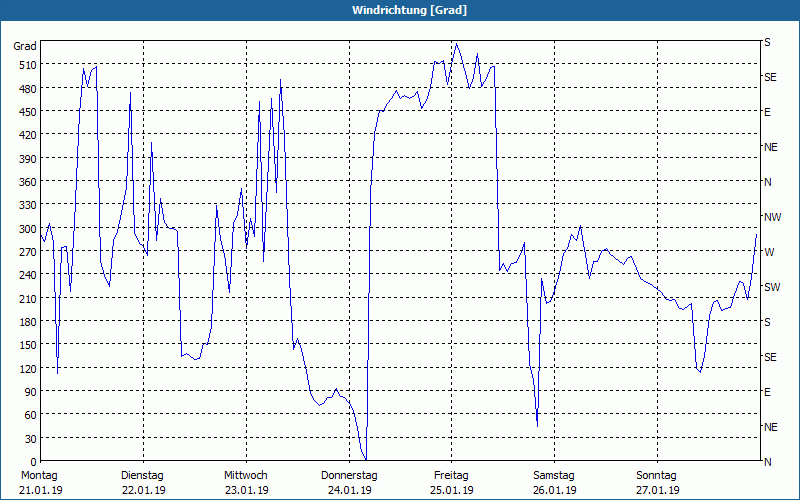Screen dimensions: 800x500
Task: Click the S compass label beside the 180 gridline
Action: click(767, 322)
